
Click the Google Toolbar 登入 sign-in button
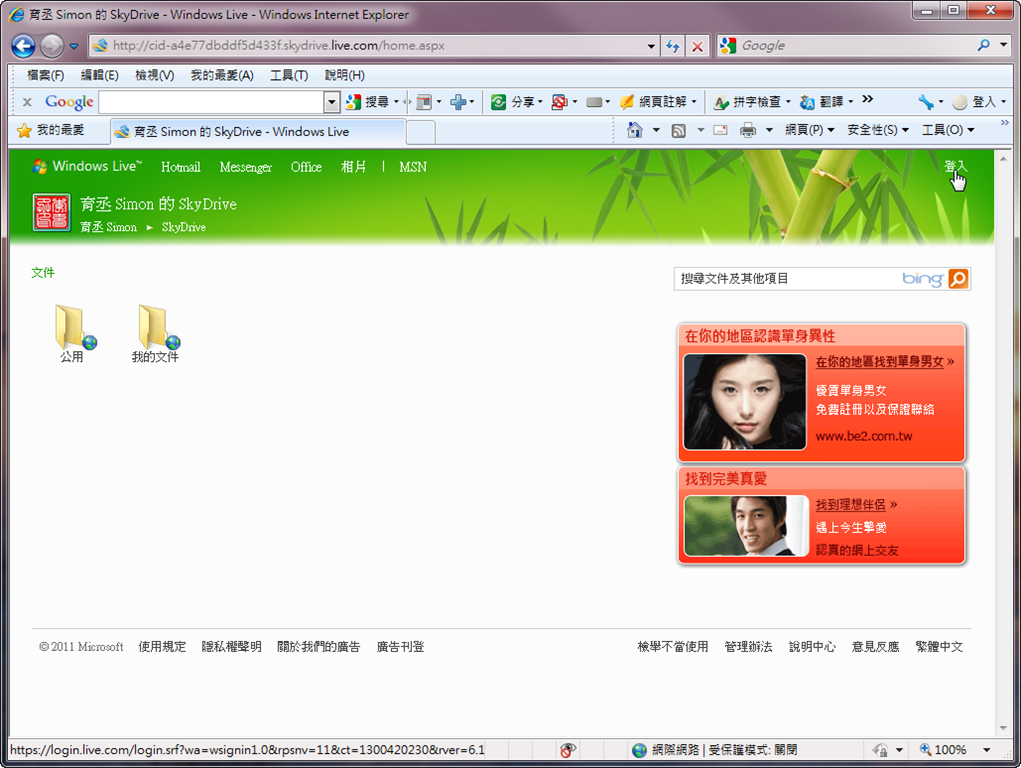pyautogui.click(x=979, y=102)
